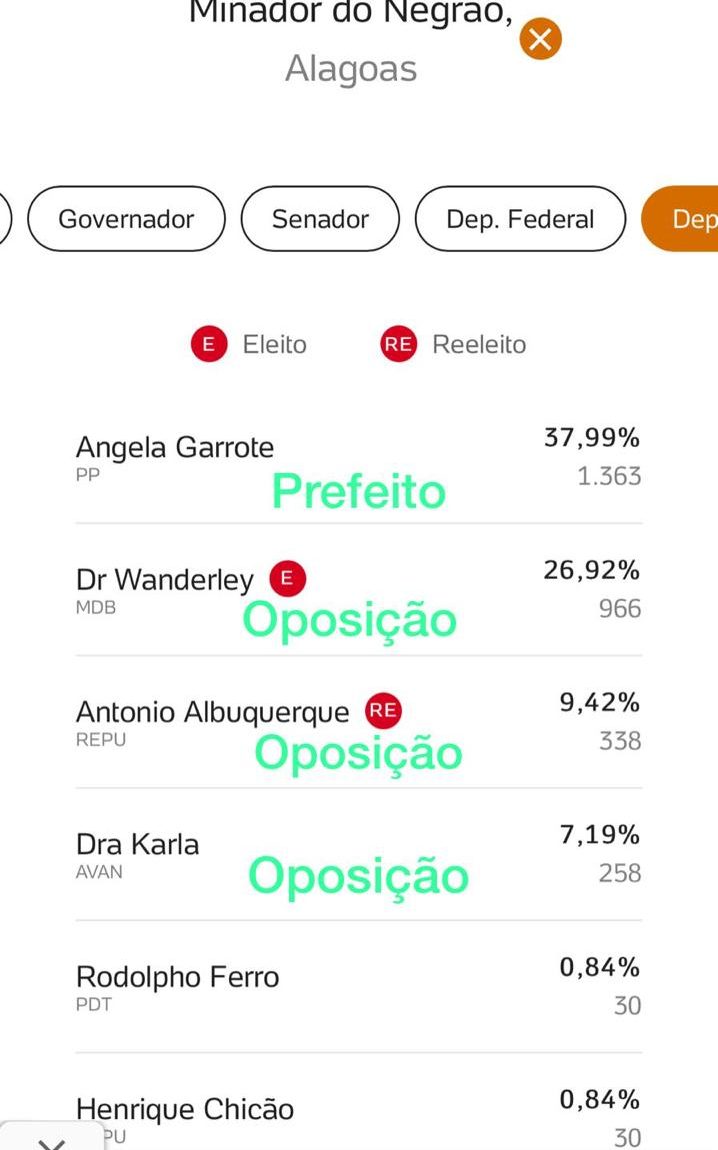Tap the 966 vote count

pyautogui.click(x=620, y=608)
